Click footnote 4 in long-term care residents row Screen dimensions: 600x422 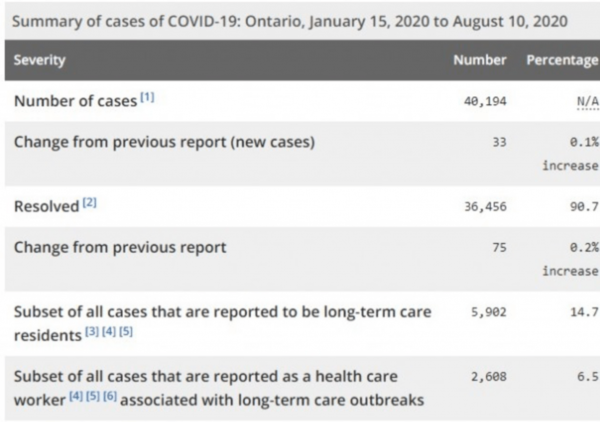coord(109,331)
